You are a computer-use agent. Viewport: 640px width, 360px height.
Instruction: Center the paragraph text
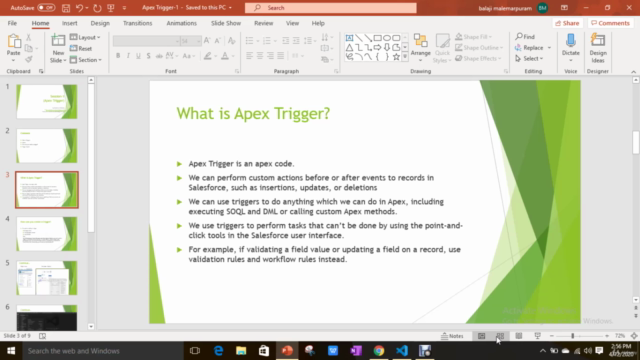point(260,56)
